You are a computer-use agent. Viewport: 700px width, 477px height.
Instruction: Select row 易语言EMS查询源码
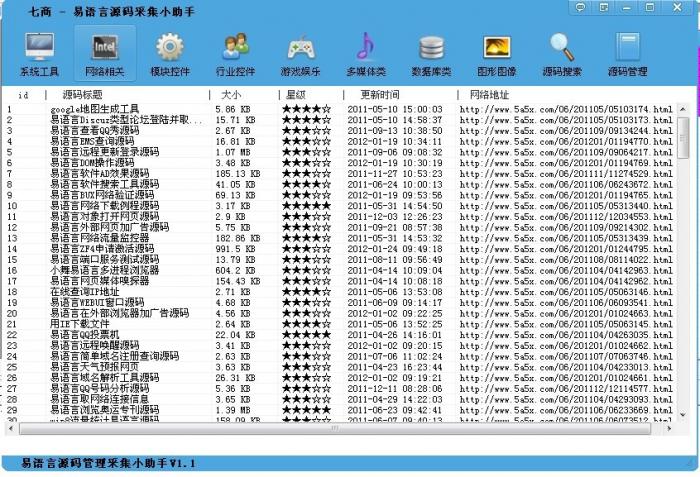click(x=339, y=141)
